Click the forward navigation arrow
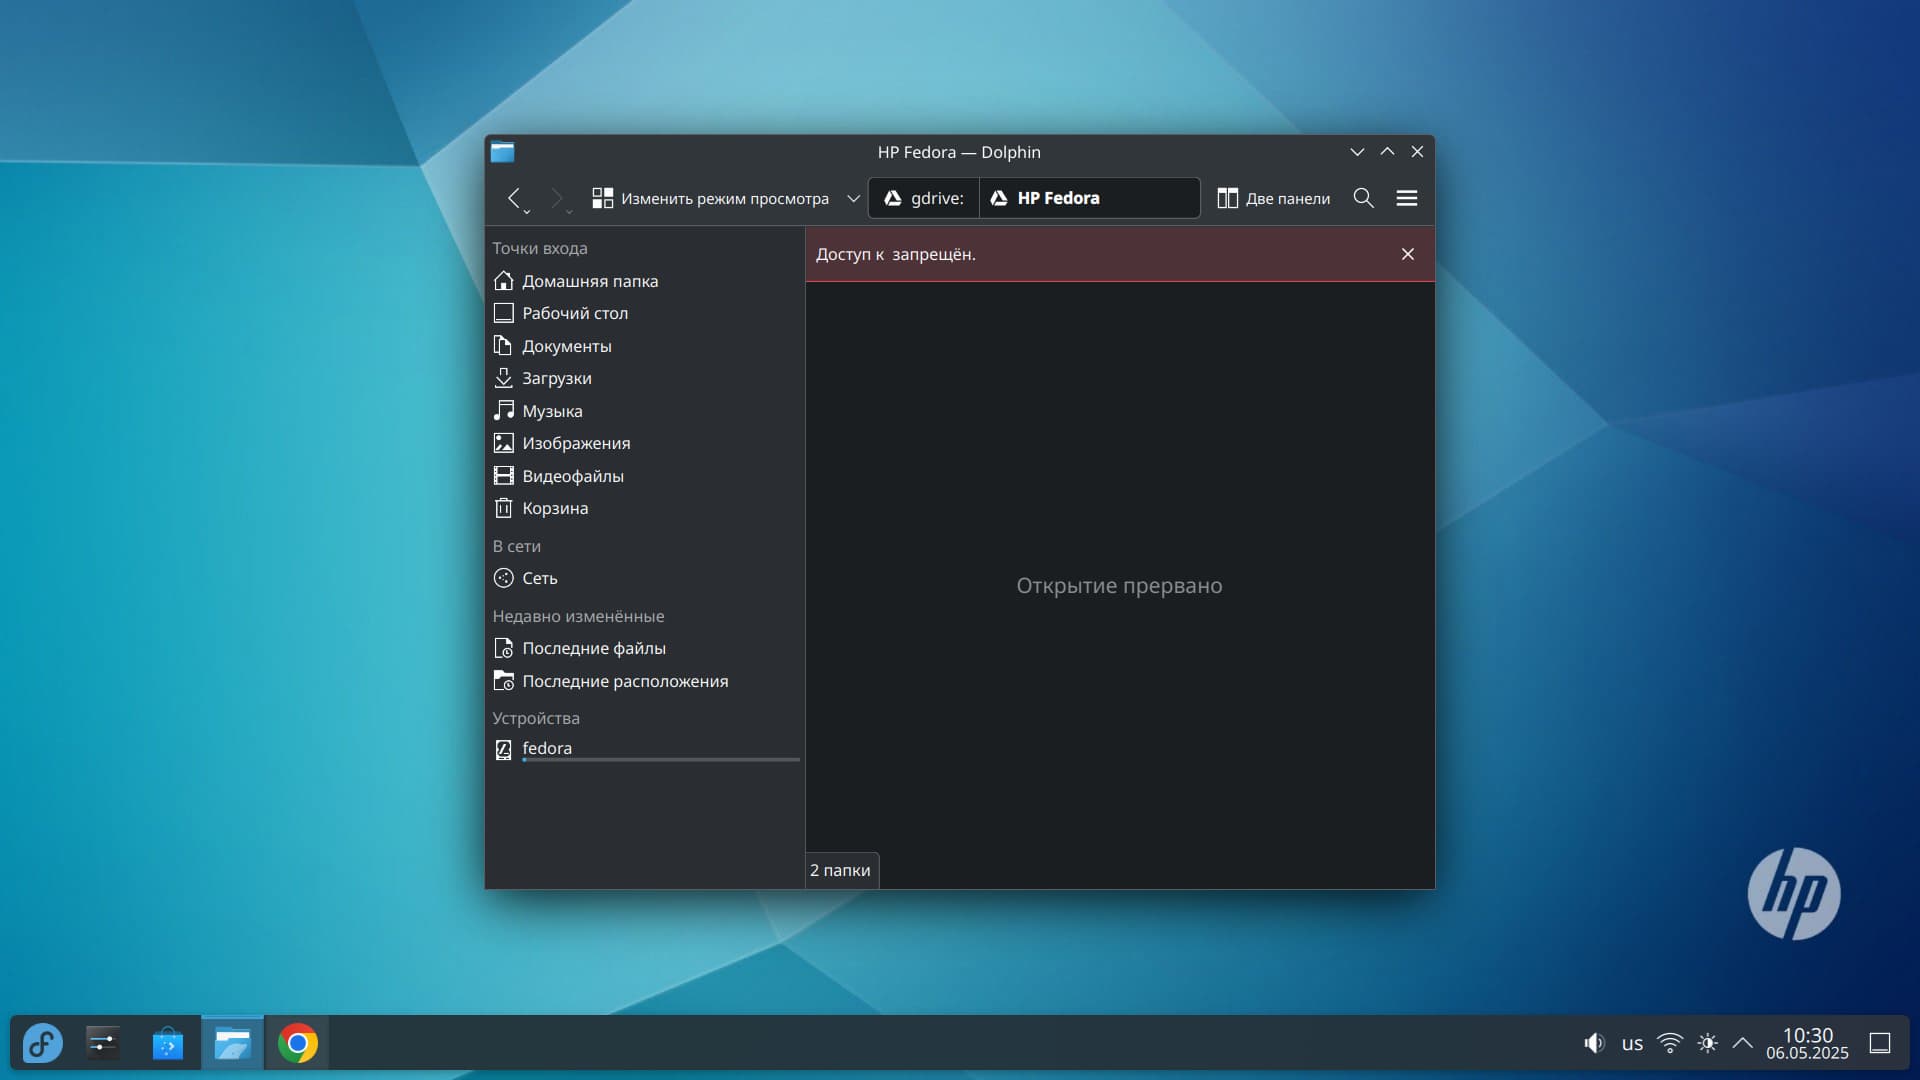The image size is (1920, 1080). pyautogui.click(x=557, y=198)
